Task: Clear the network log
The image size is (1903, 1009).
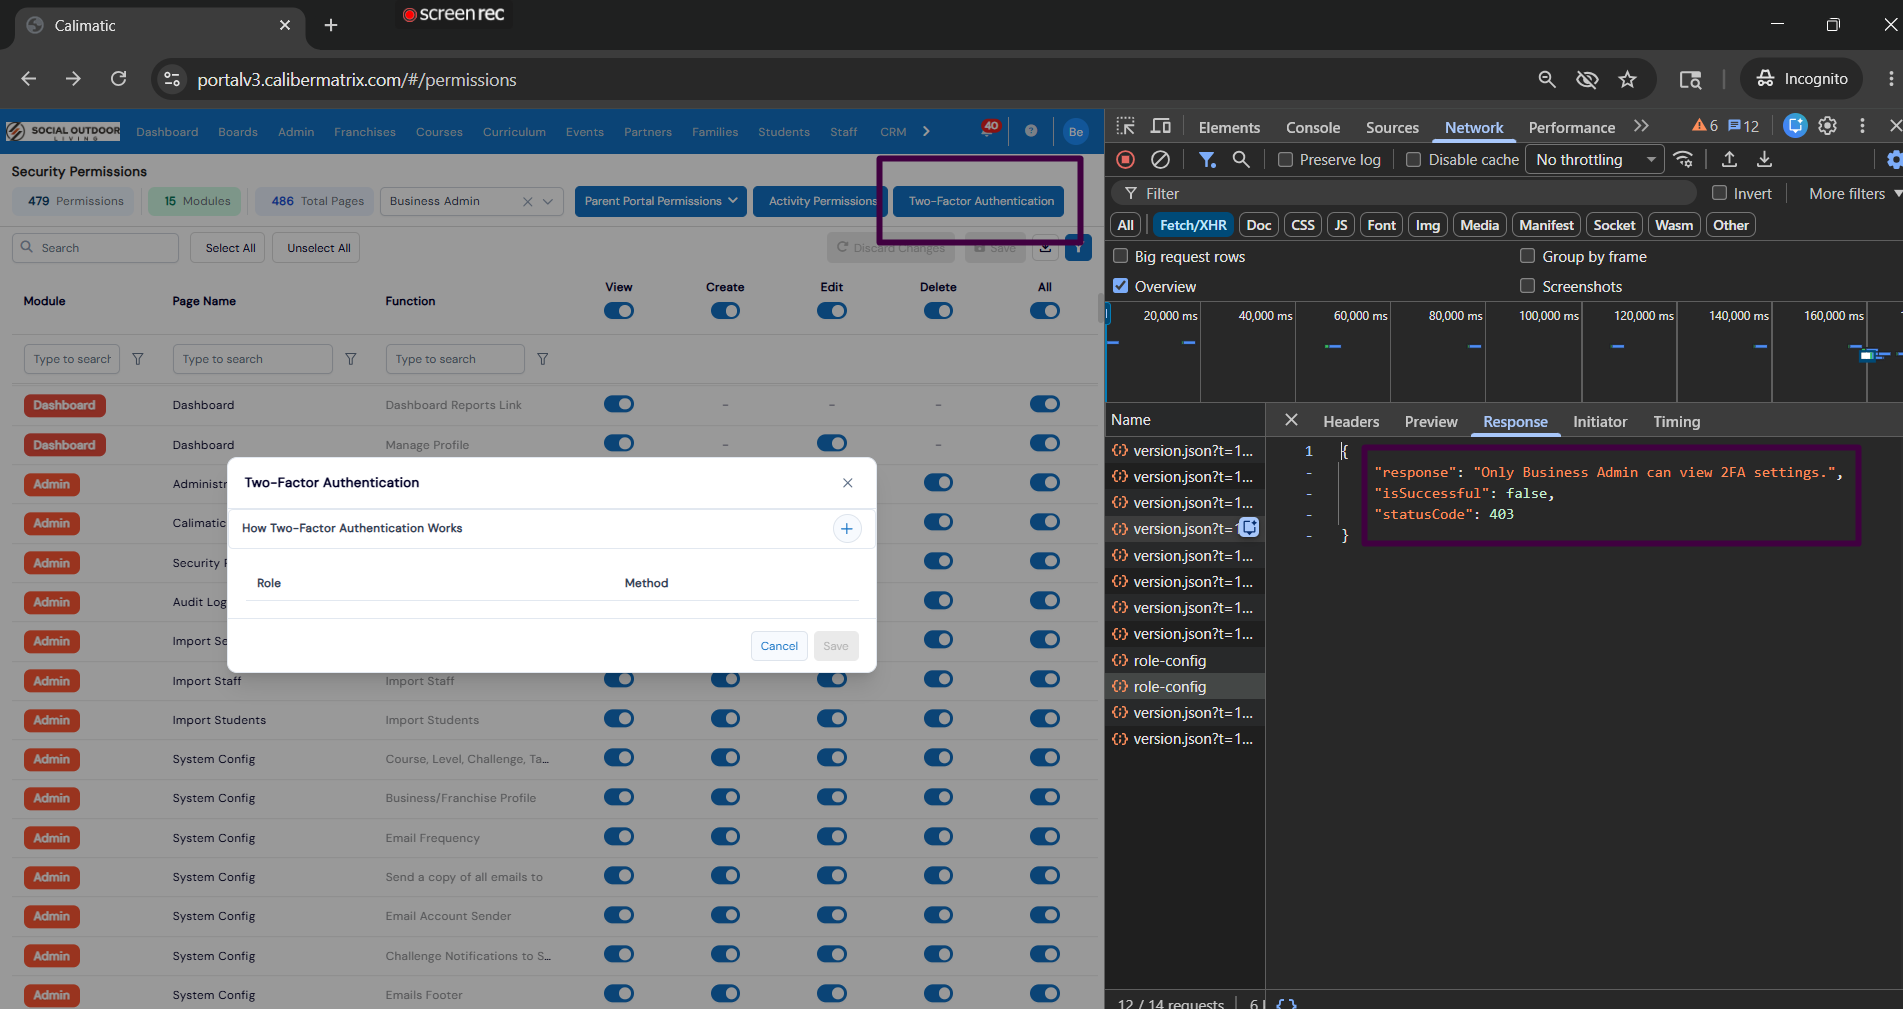Action: pyautogui.click(x=1160, y=159)
